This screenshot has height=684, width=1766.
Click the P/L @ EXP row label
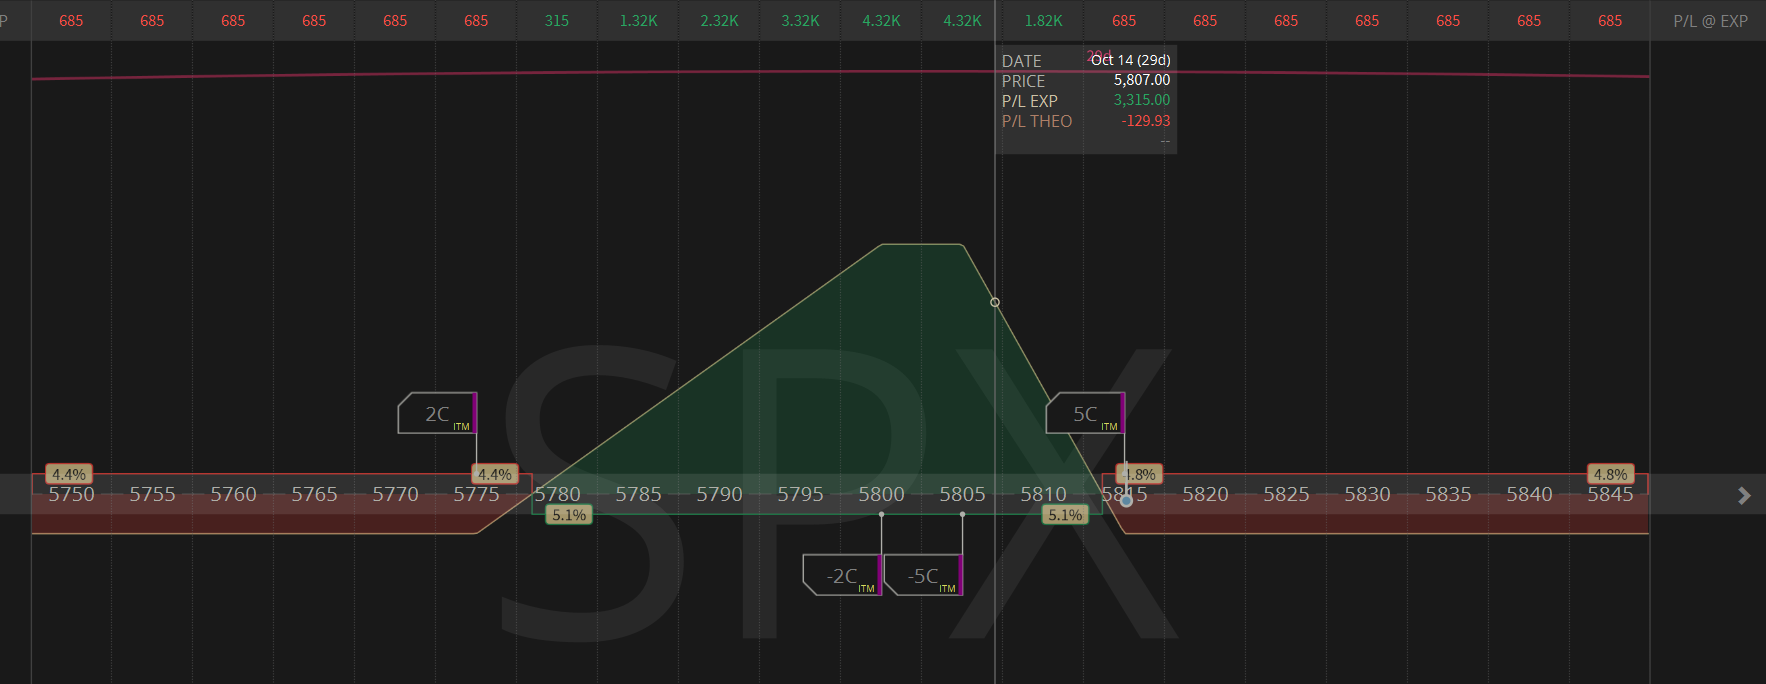(1710, 21)
